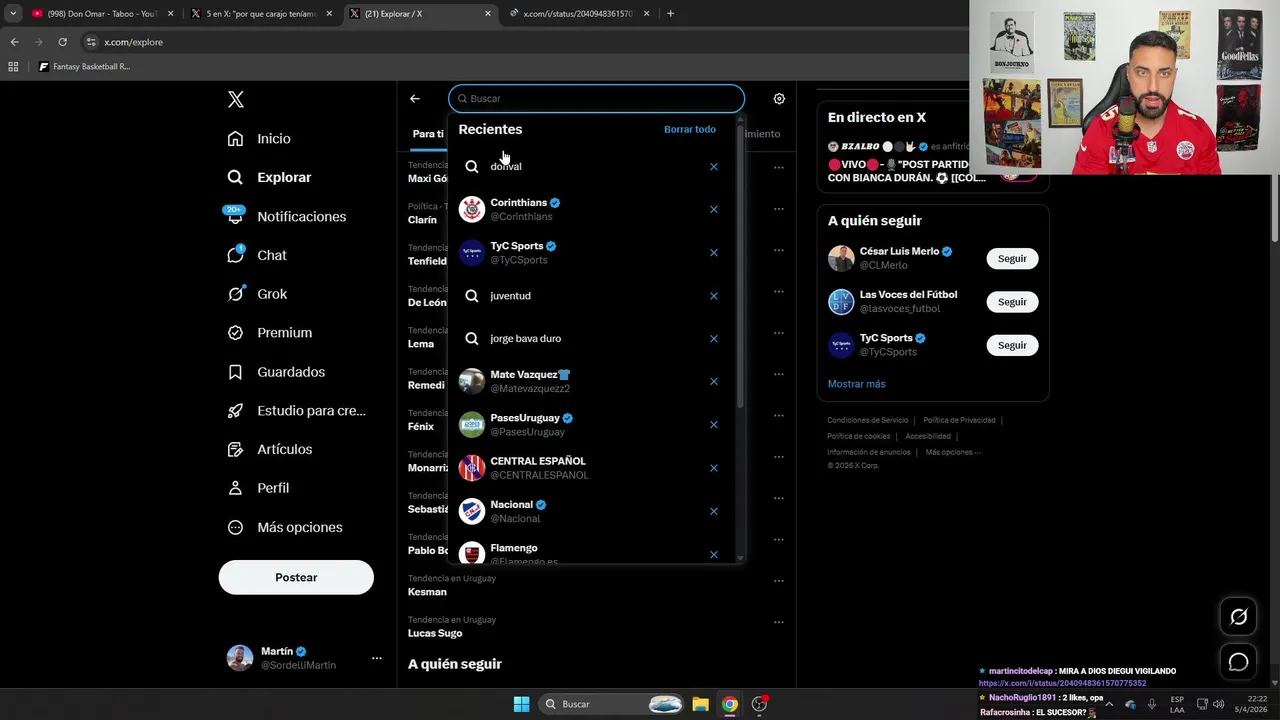
Task: Follow TyC Sports in A quién seguir
Action: coord(1012,345)
